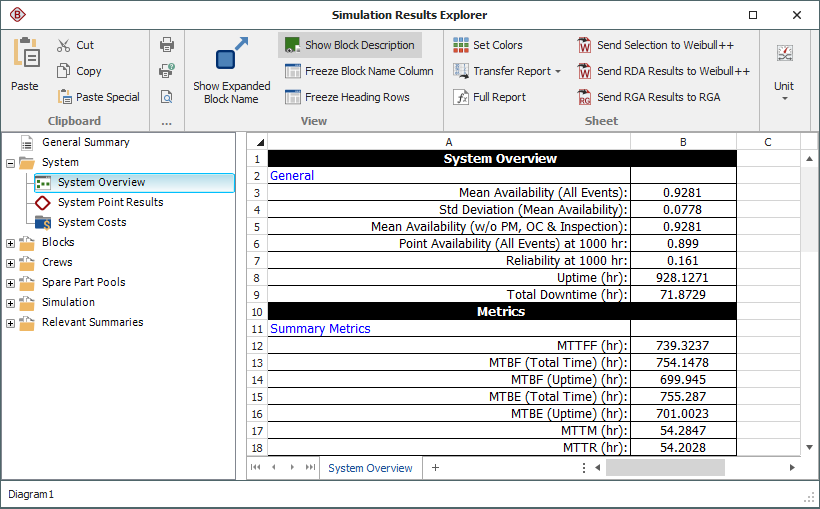Expand the Blocks tree folder
Viewport: 820px width, 509px height.
11,243
